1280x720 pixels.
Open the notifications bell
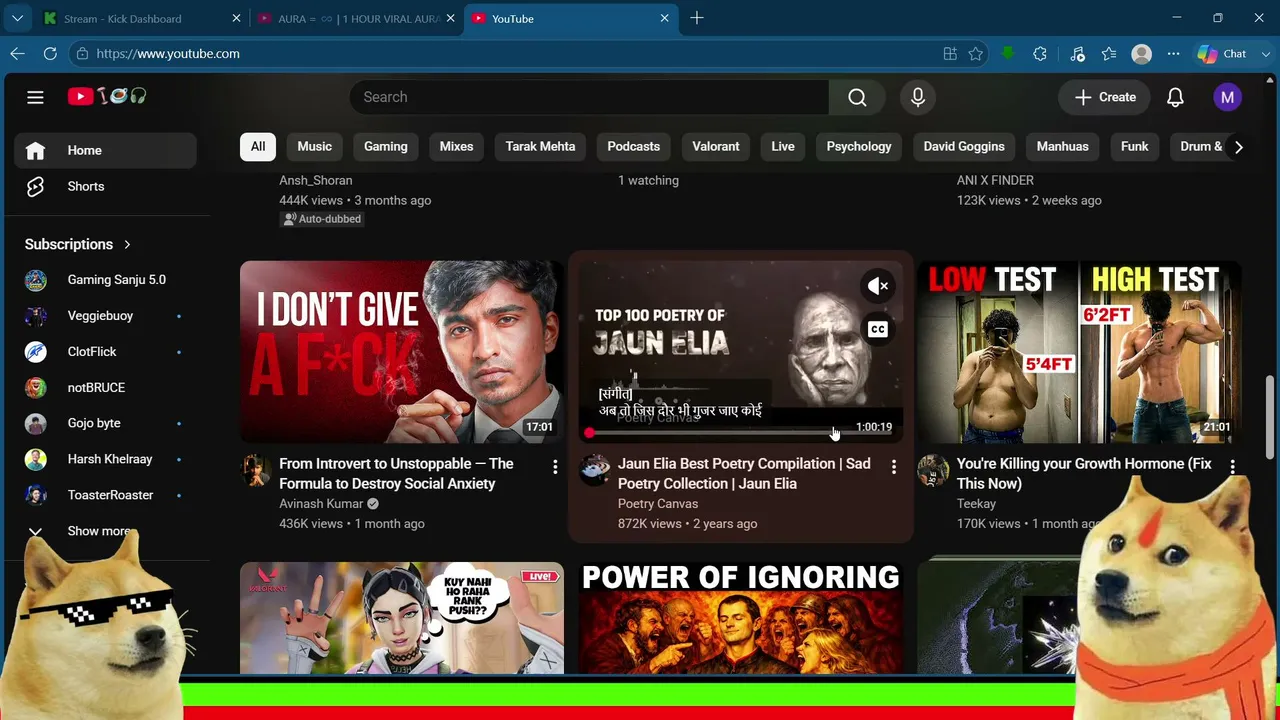pos(1175,97)
